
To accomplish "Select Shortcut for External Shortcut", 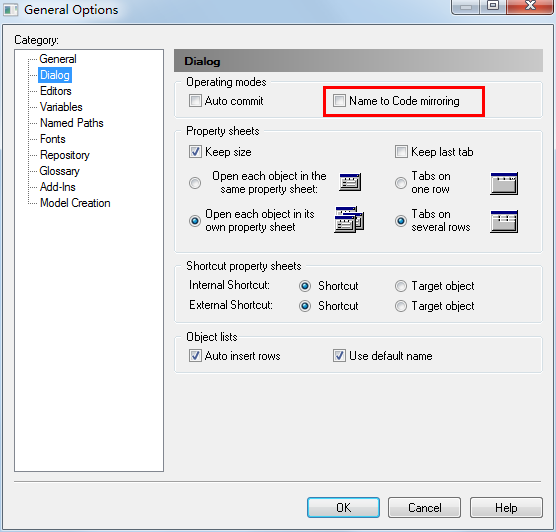I will [x=305, y=306].
